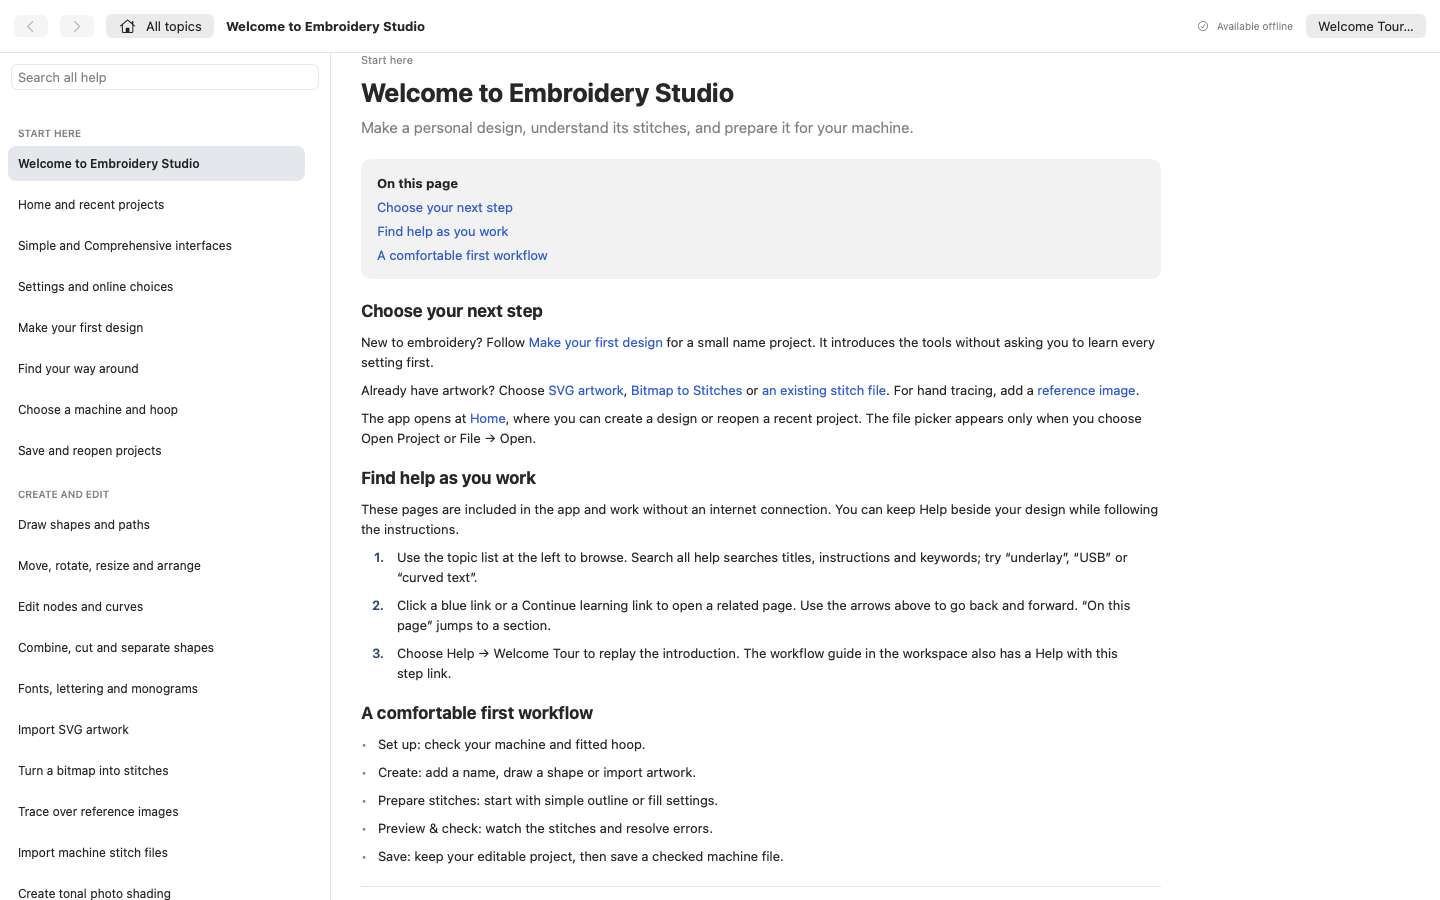The height and width of the screenshot is (900, 1440).
Task: Open Combine, cut and separate shapes topic
Action: (x=156, y=648)
